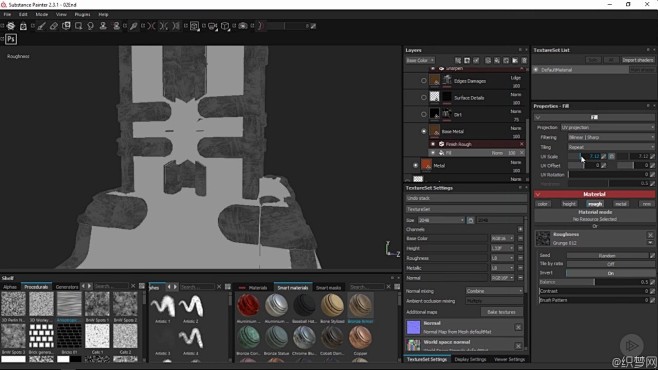Click the shopping bag Substance Share icon
This screenshot has width=658, height=370.
click(23, 26)
